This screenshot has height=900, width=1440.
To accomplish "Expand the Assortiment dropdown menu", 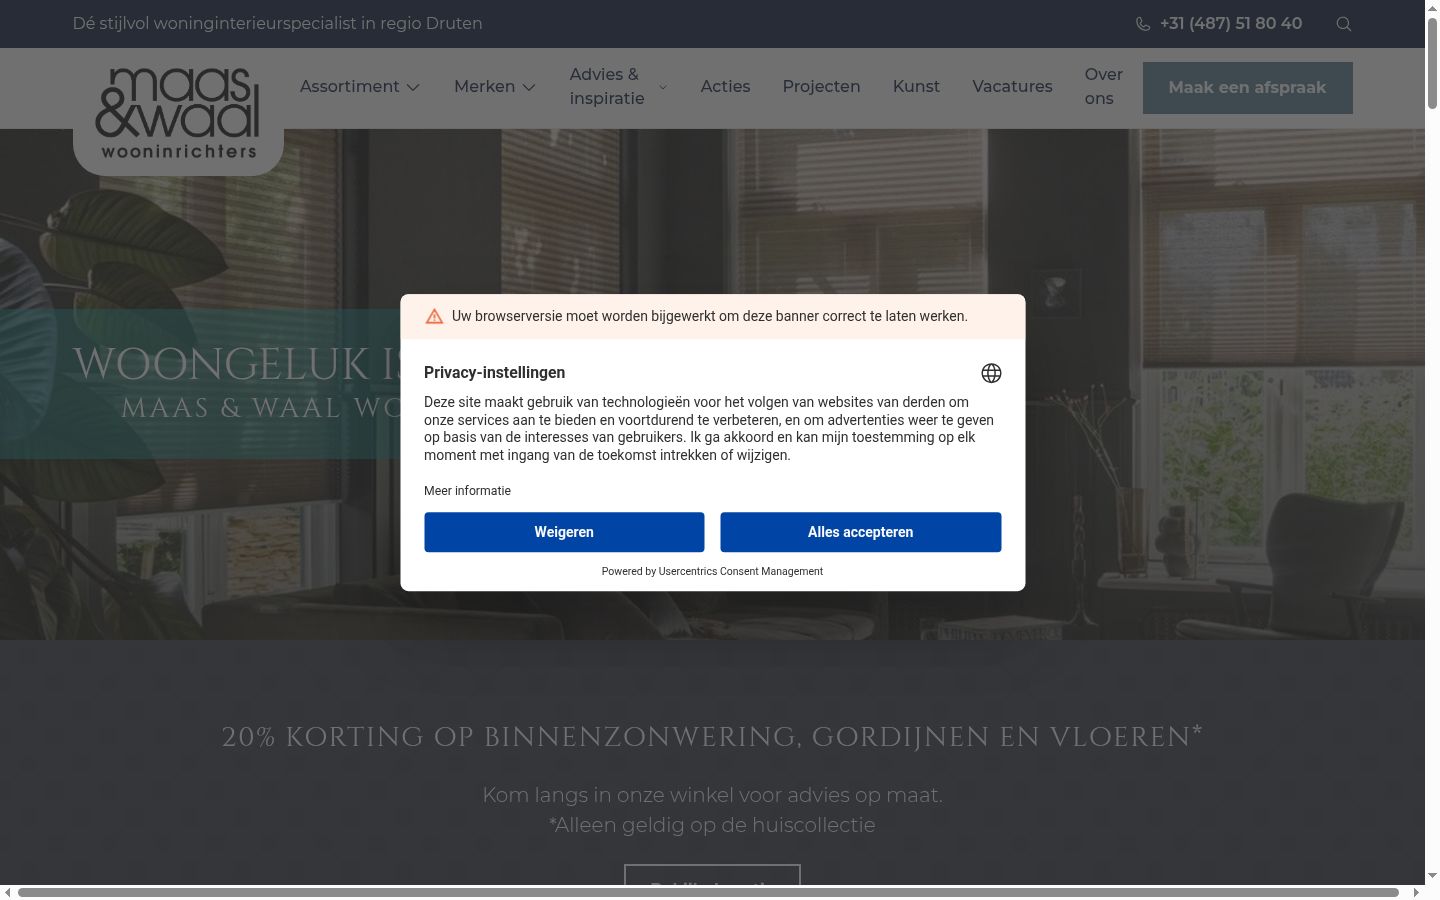I will [360, 87].
